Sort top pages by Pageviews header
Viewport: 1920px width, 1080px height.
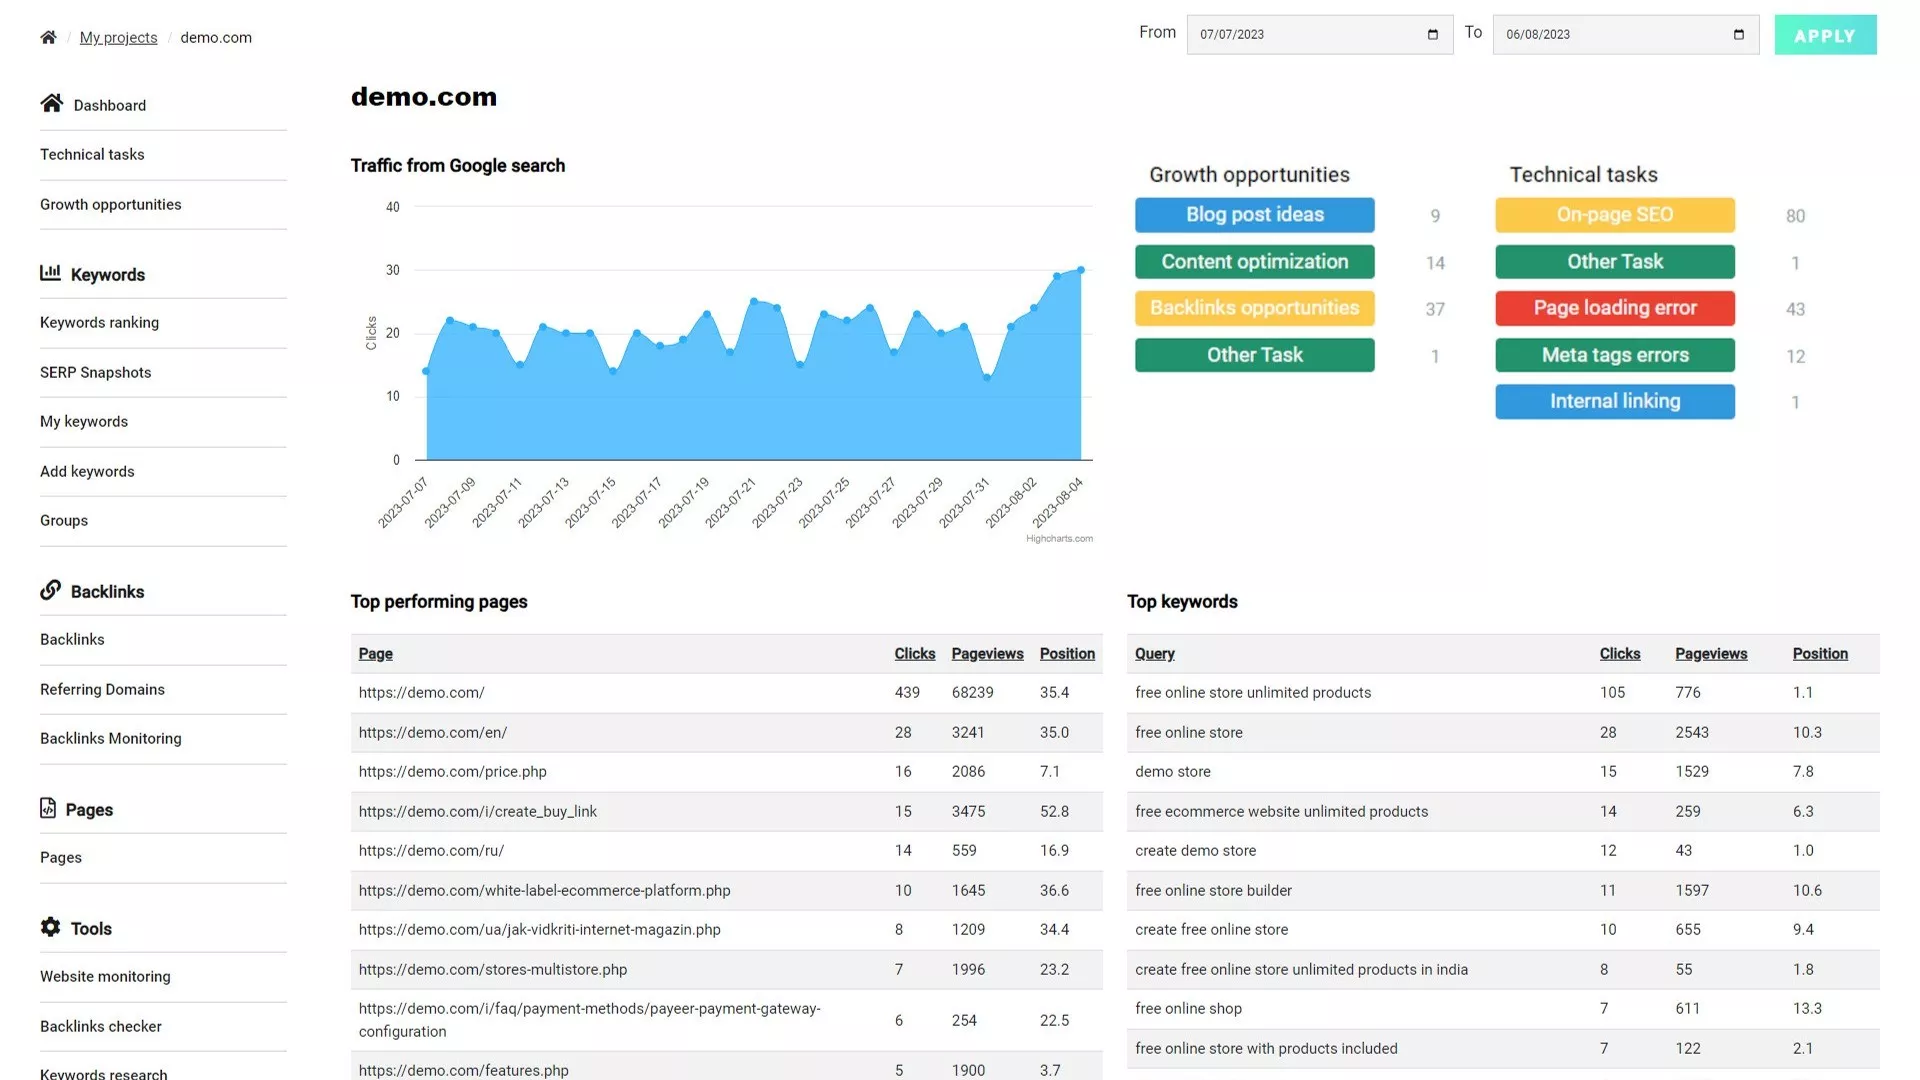click(x=986, y=654)
